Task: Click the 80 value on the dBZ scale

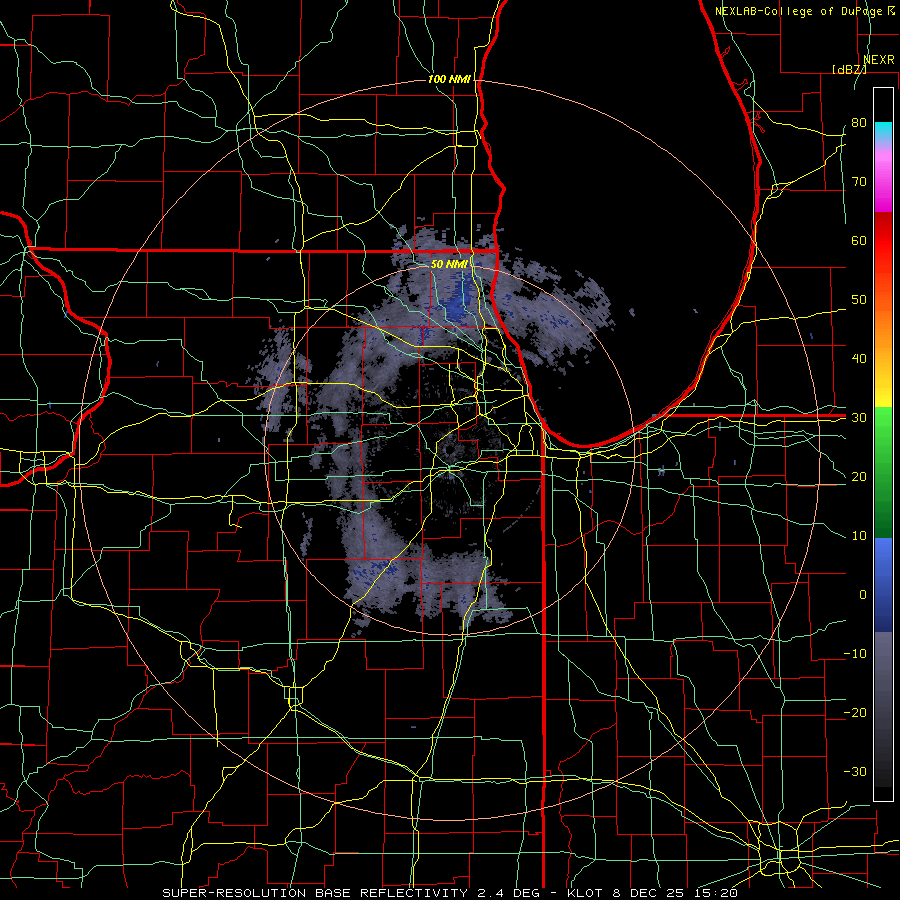Action: pyautogui.click(x=859, y=123)
